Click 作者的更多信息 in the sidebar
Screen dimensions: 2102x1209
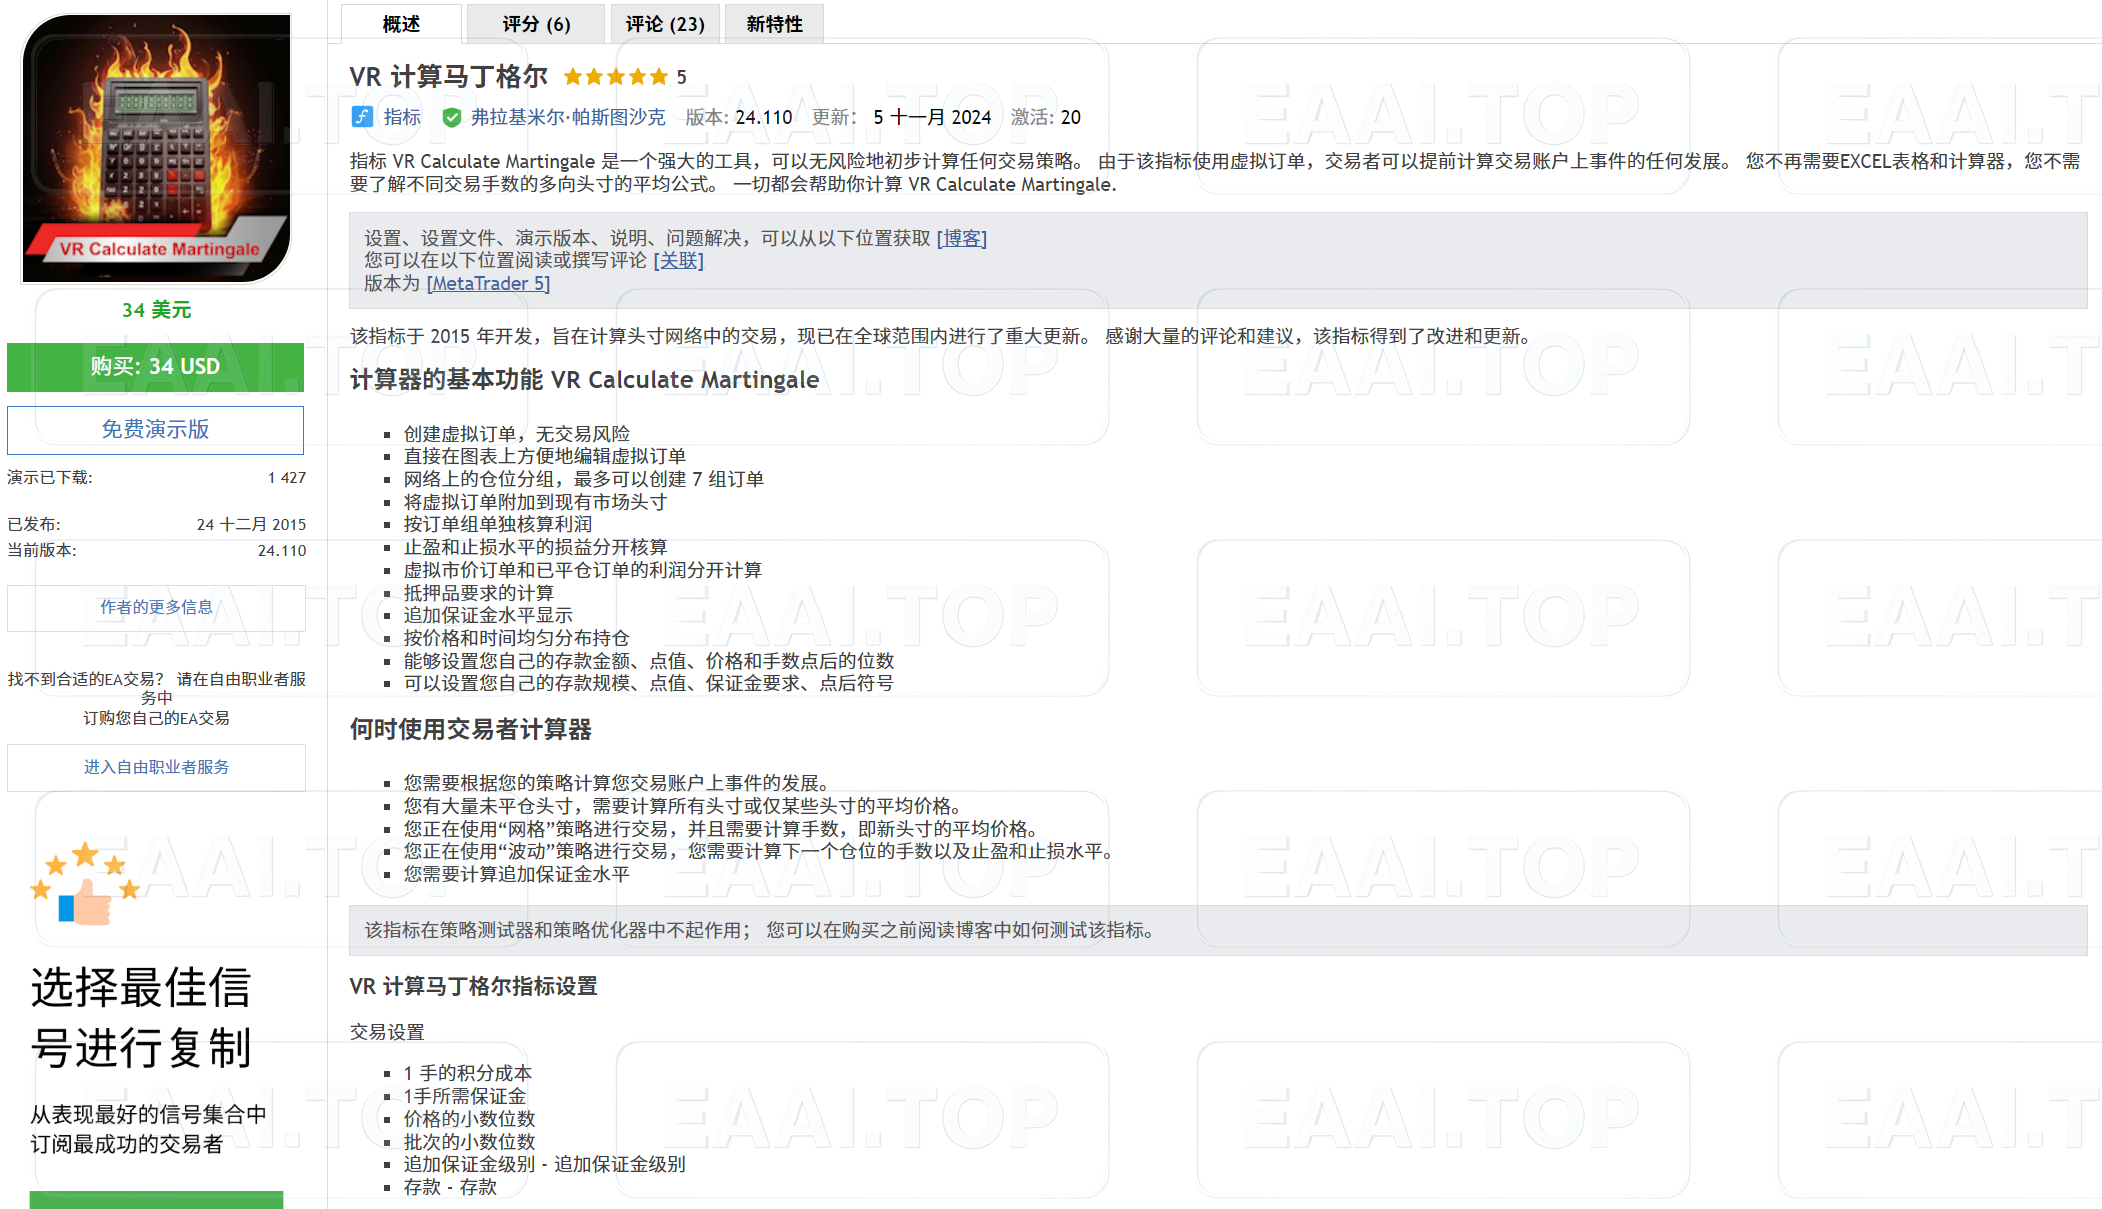pos(155,607)
